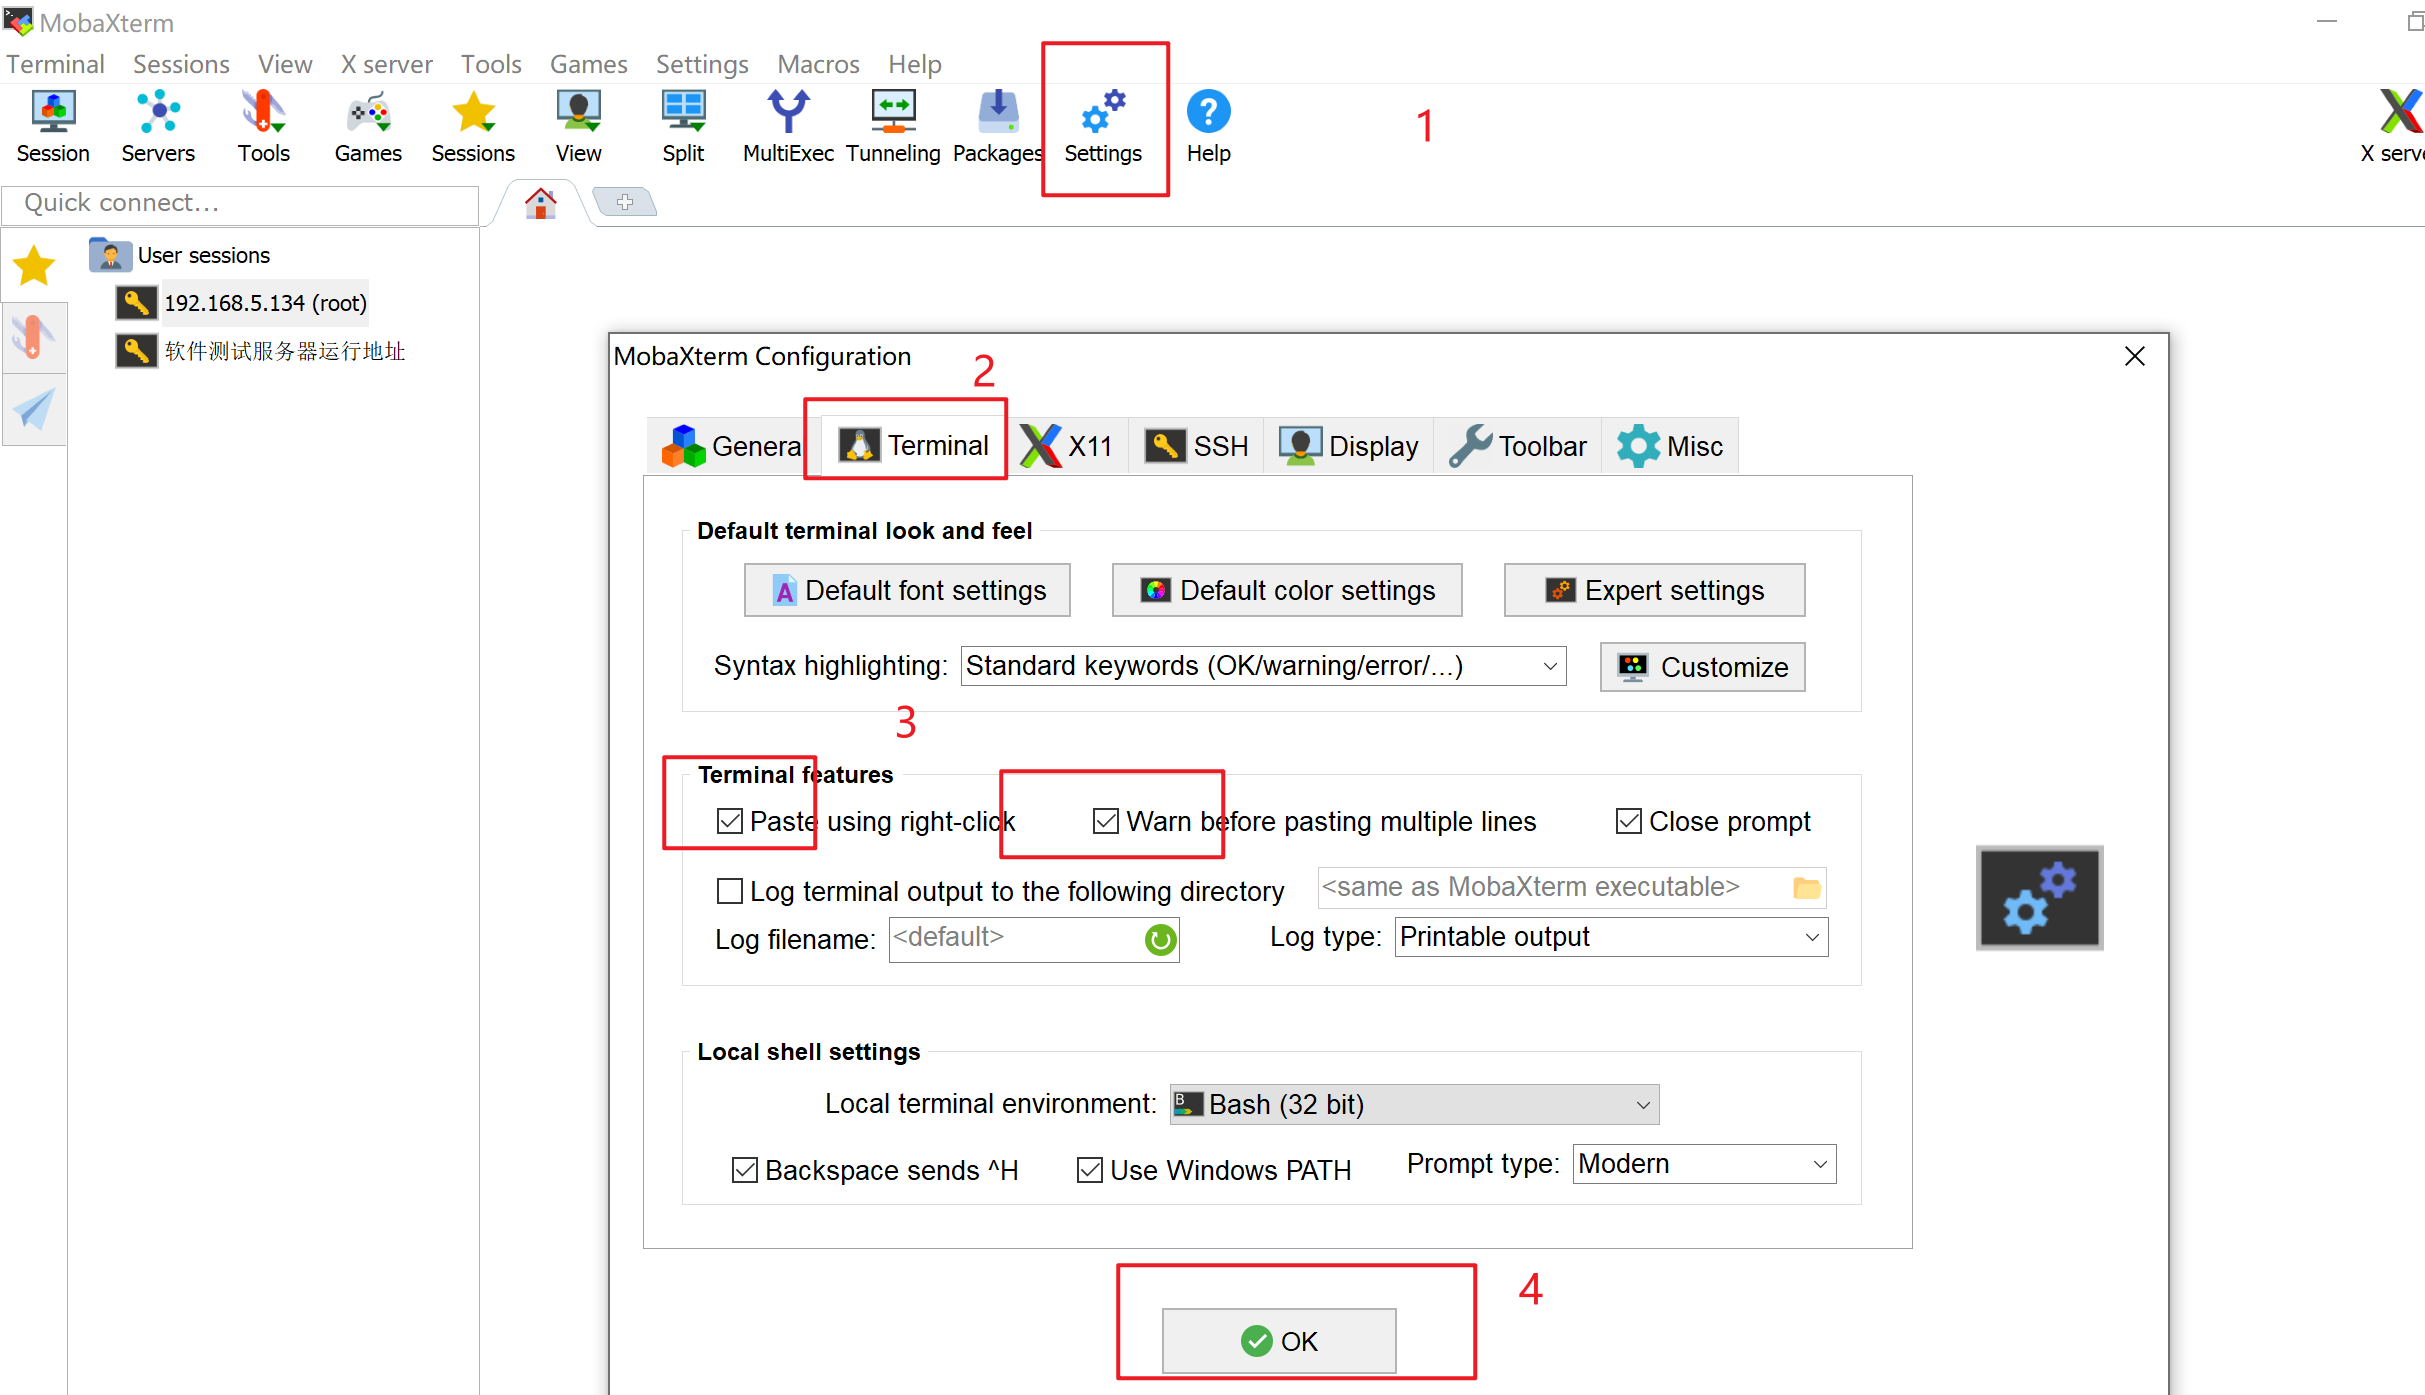The image size is (2425, 1395).
Task: Toggle Paste using right-click checkbox
Action: click(x=730, y=821)
